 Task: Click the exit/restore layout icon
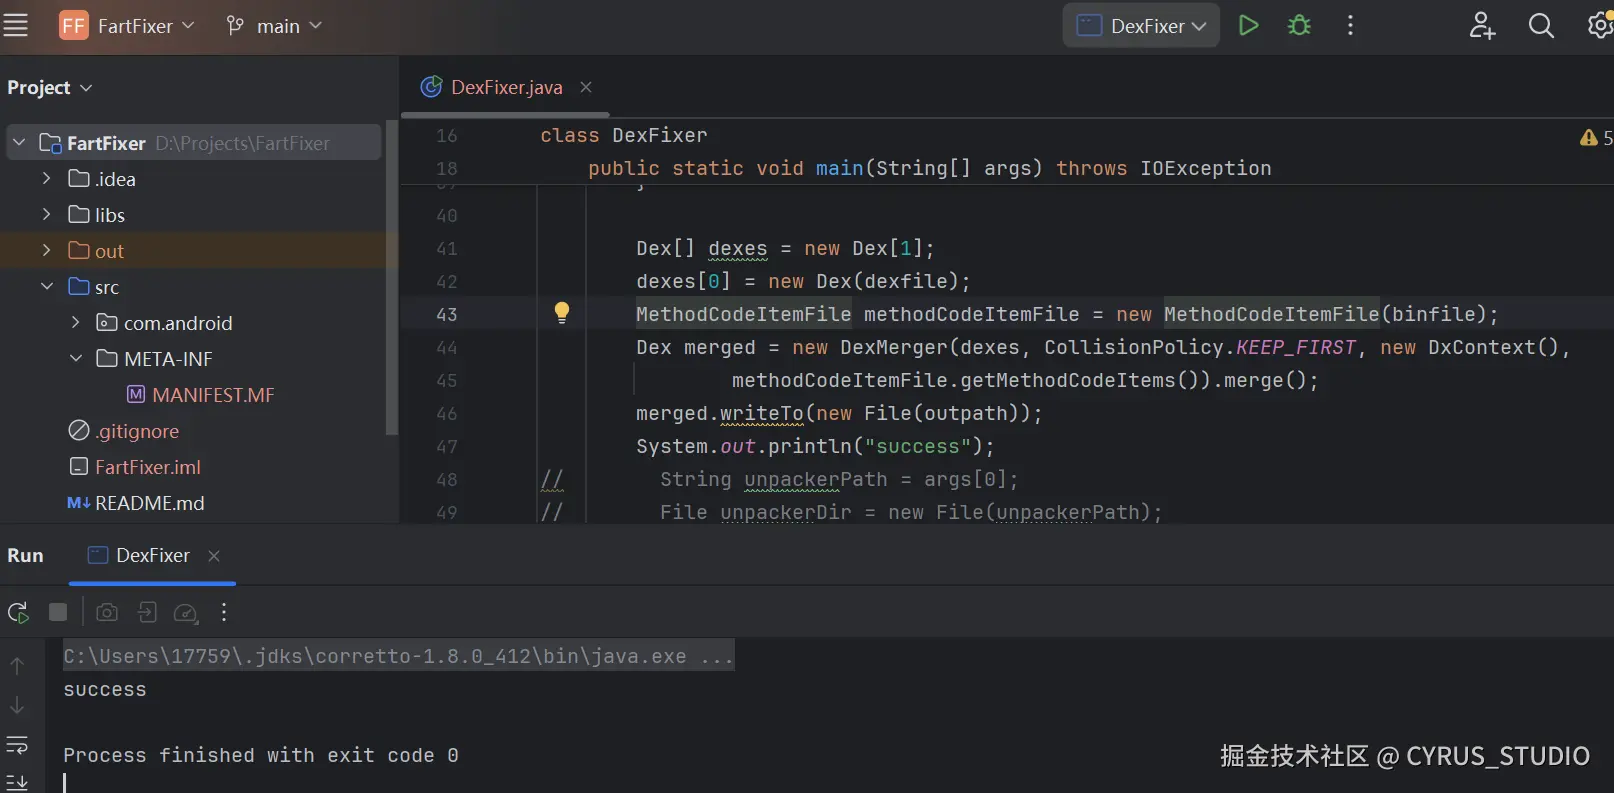147,612
